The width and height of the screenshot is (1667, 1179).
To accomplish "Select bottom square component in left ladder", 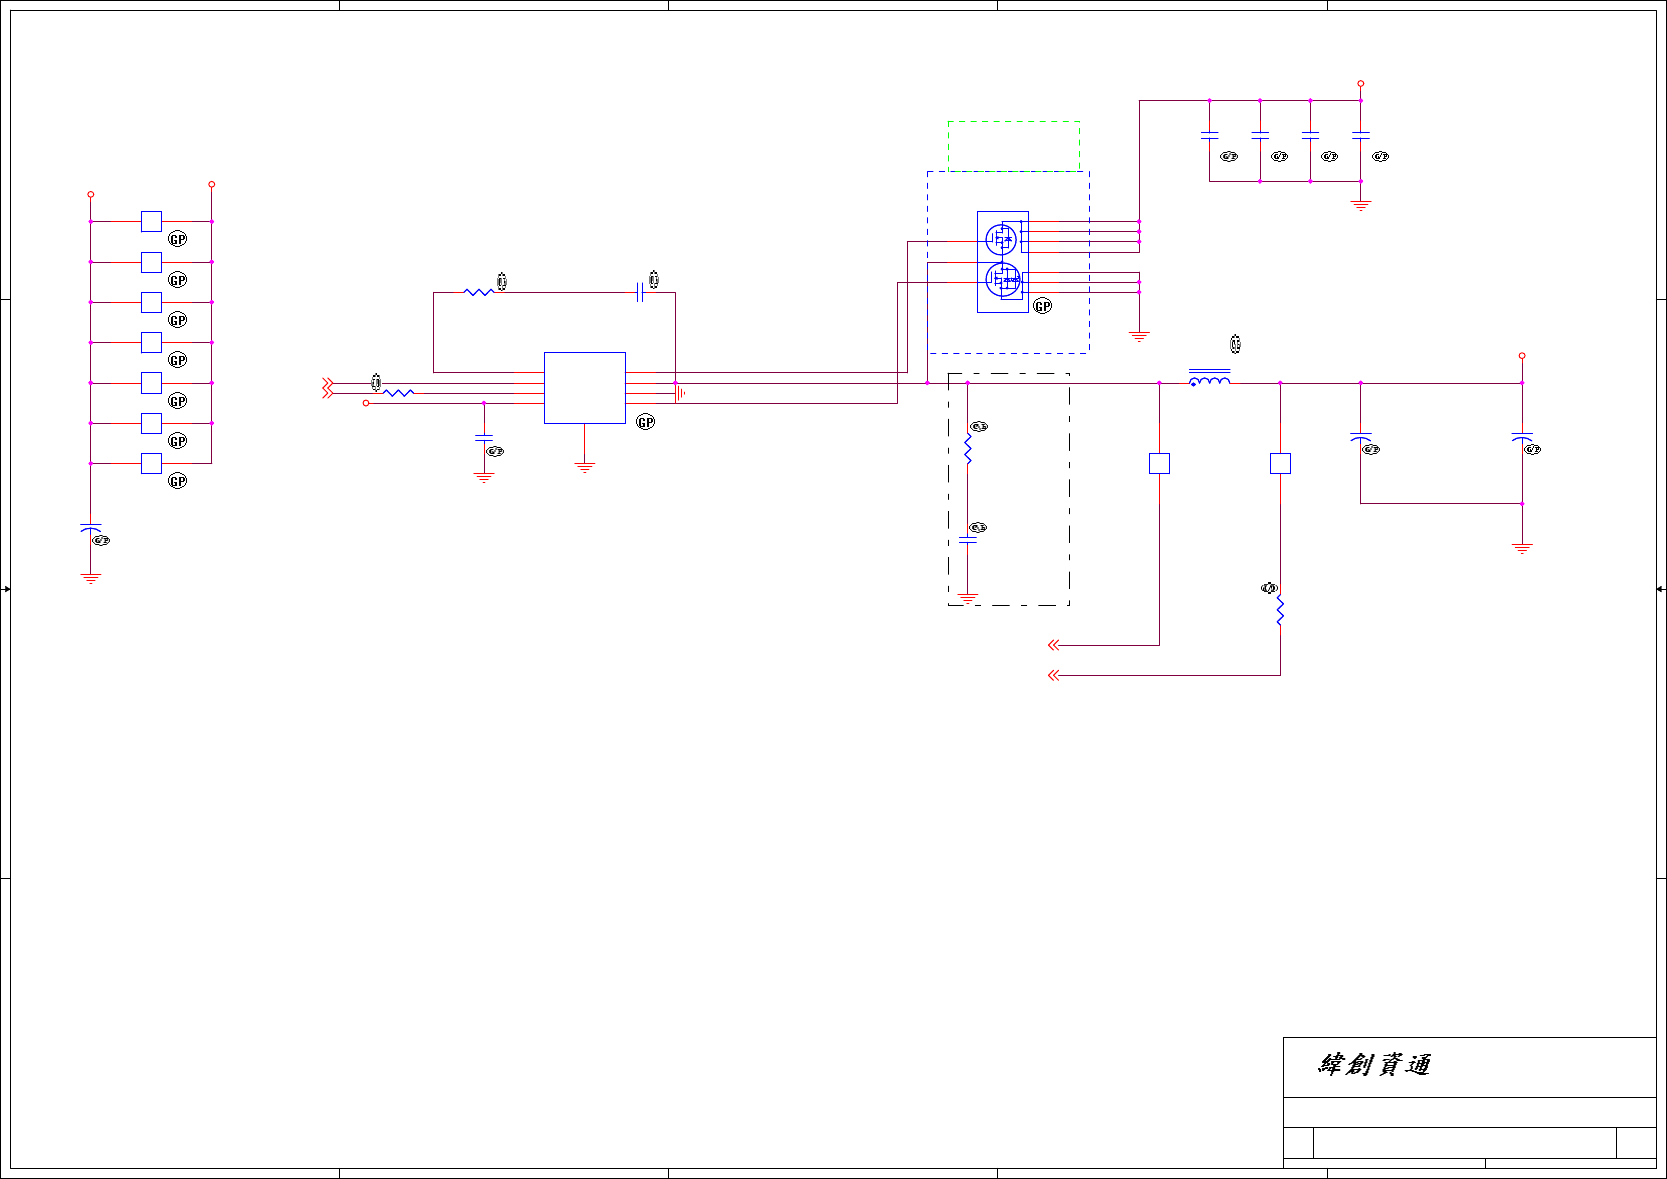I will click(x=151, y=463).
